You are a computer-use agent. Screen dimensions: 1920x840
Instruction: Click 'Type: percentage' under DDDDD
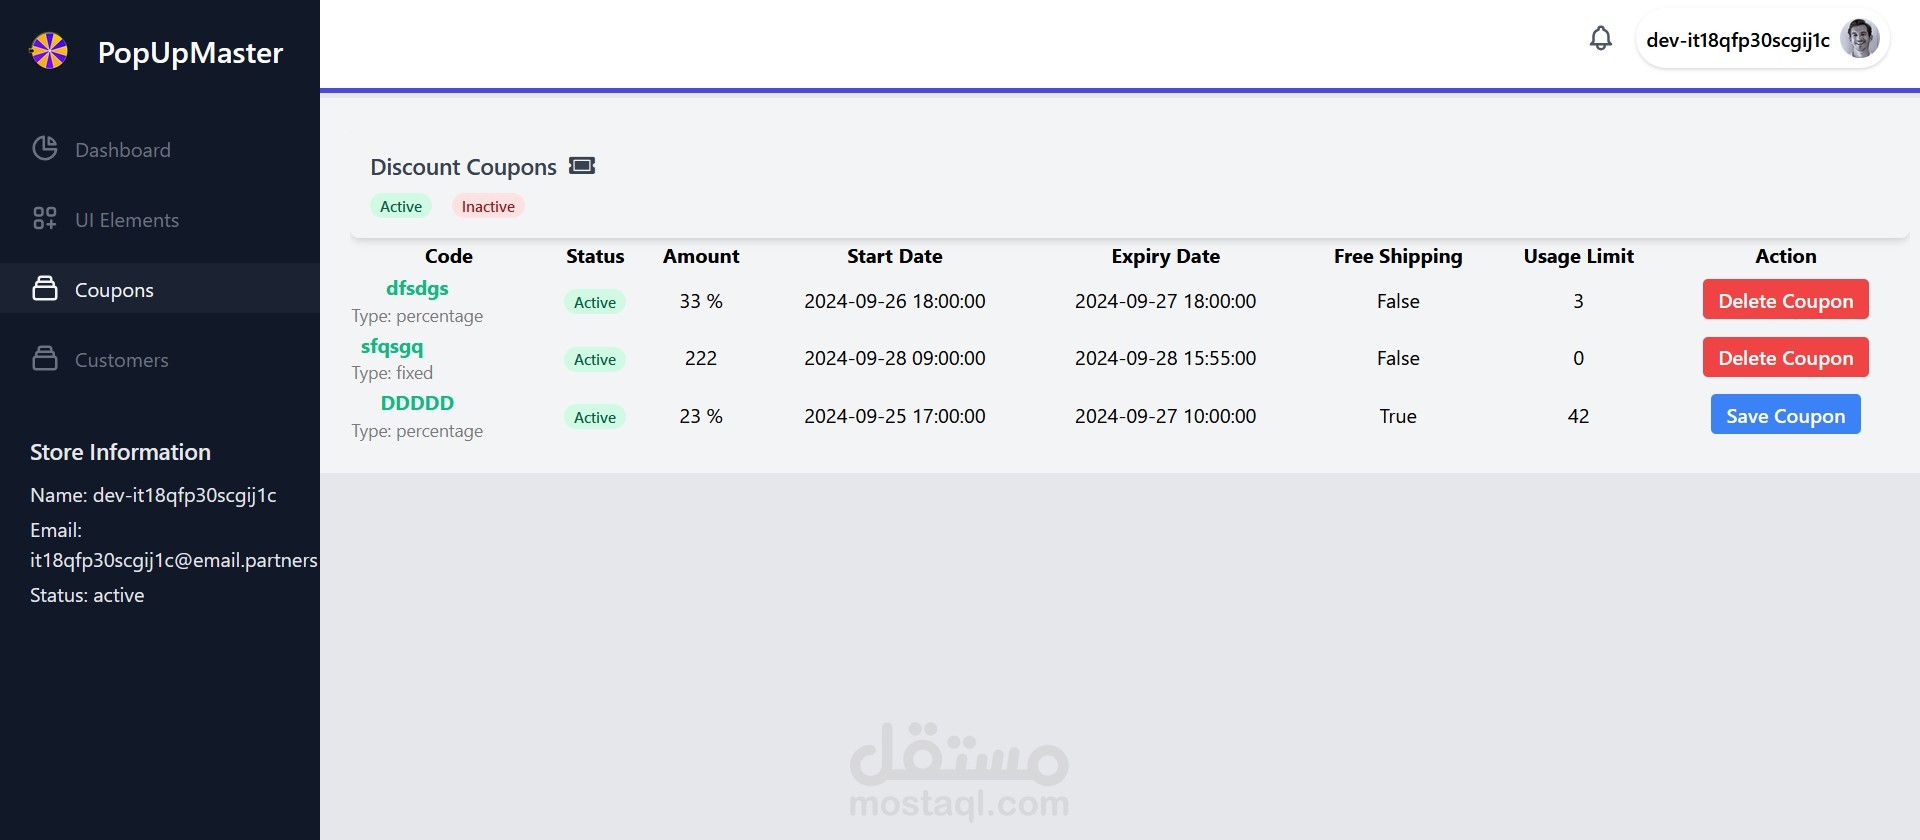[x=417, y=431]
